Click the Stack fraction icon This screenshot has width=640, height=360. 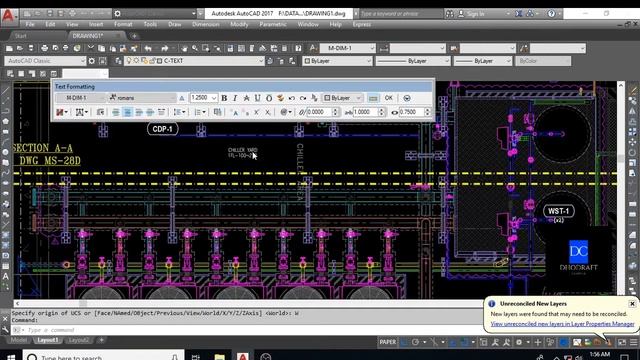pos(314,98)
